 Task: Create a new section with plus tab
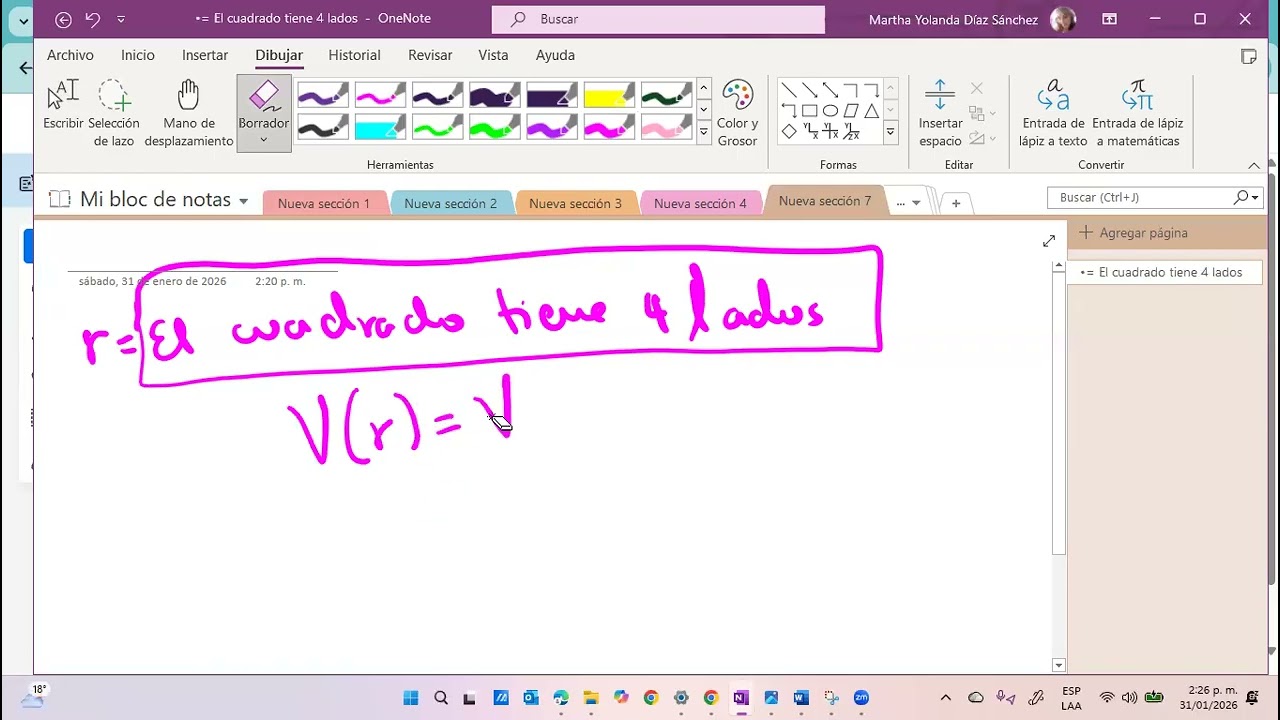(x=956, y=203)
